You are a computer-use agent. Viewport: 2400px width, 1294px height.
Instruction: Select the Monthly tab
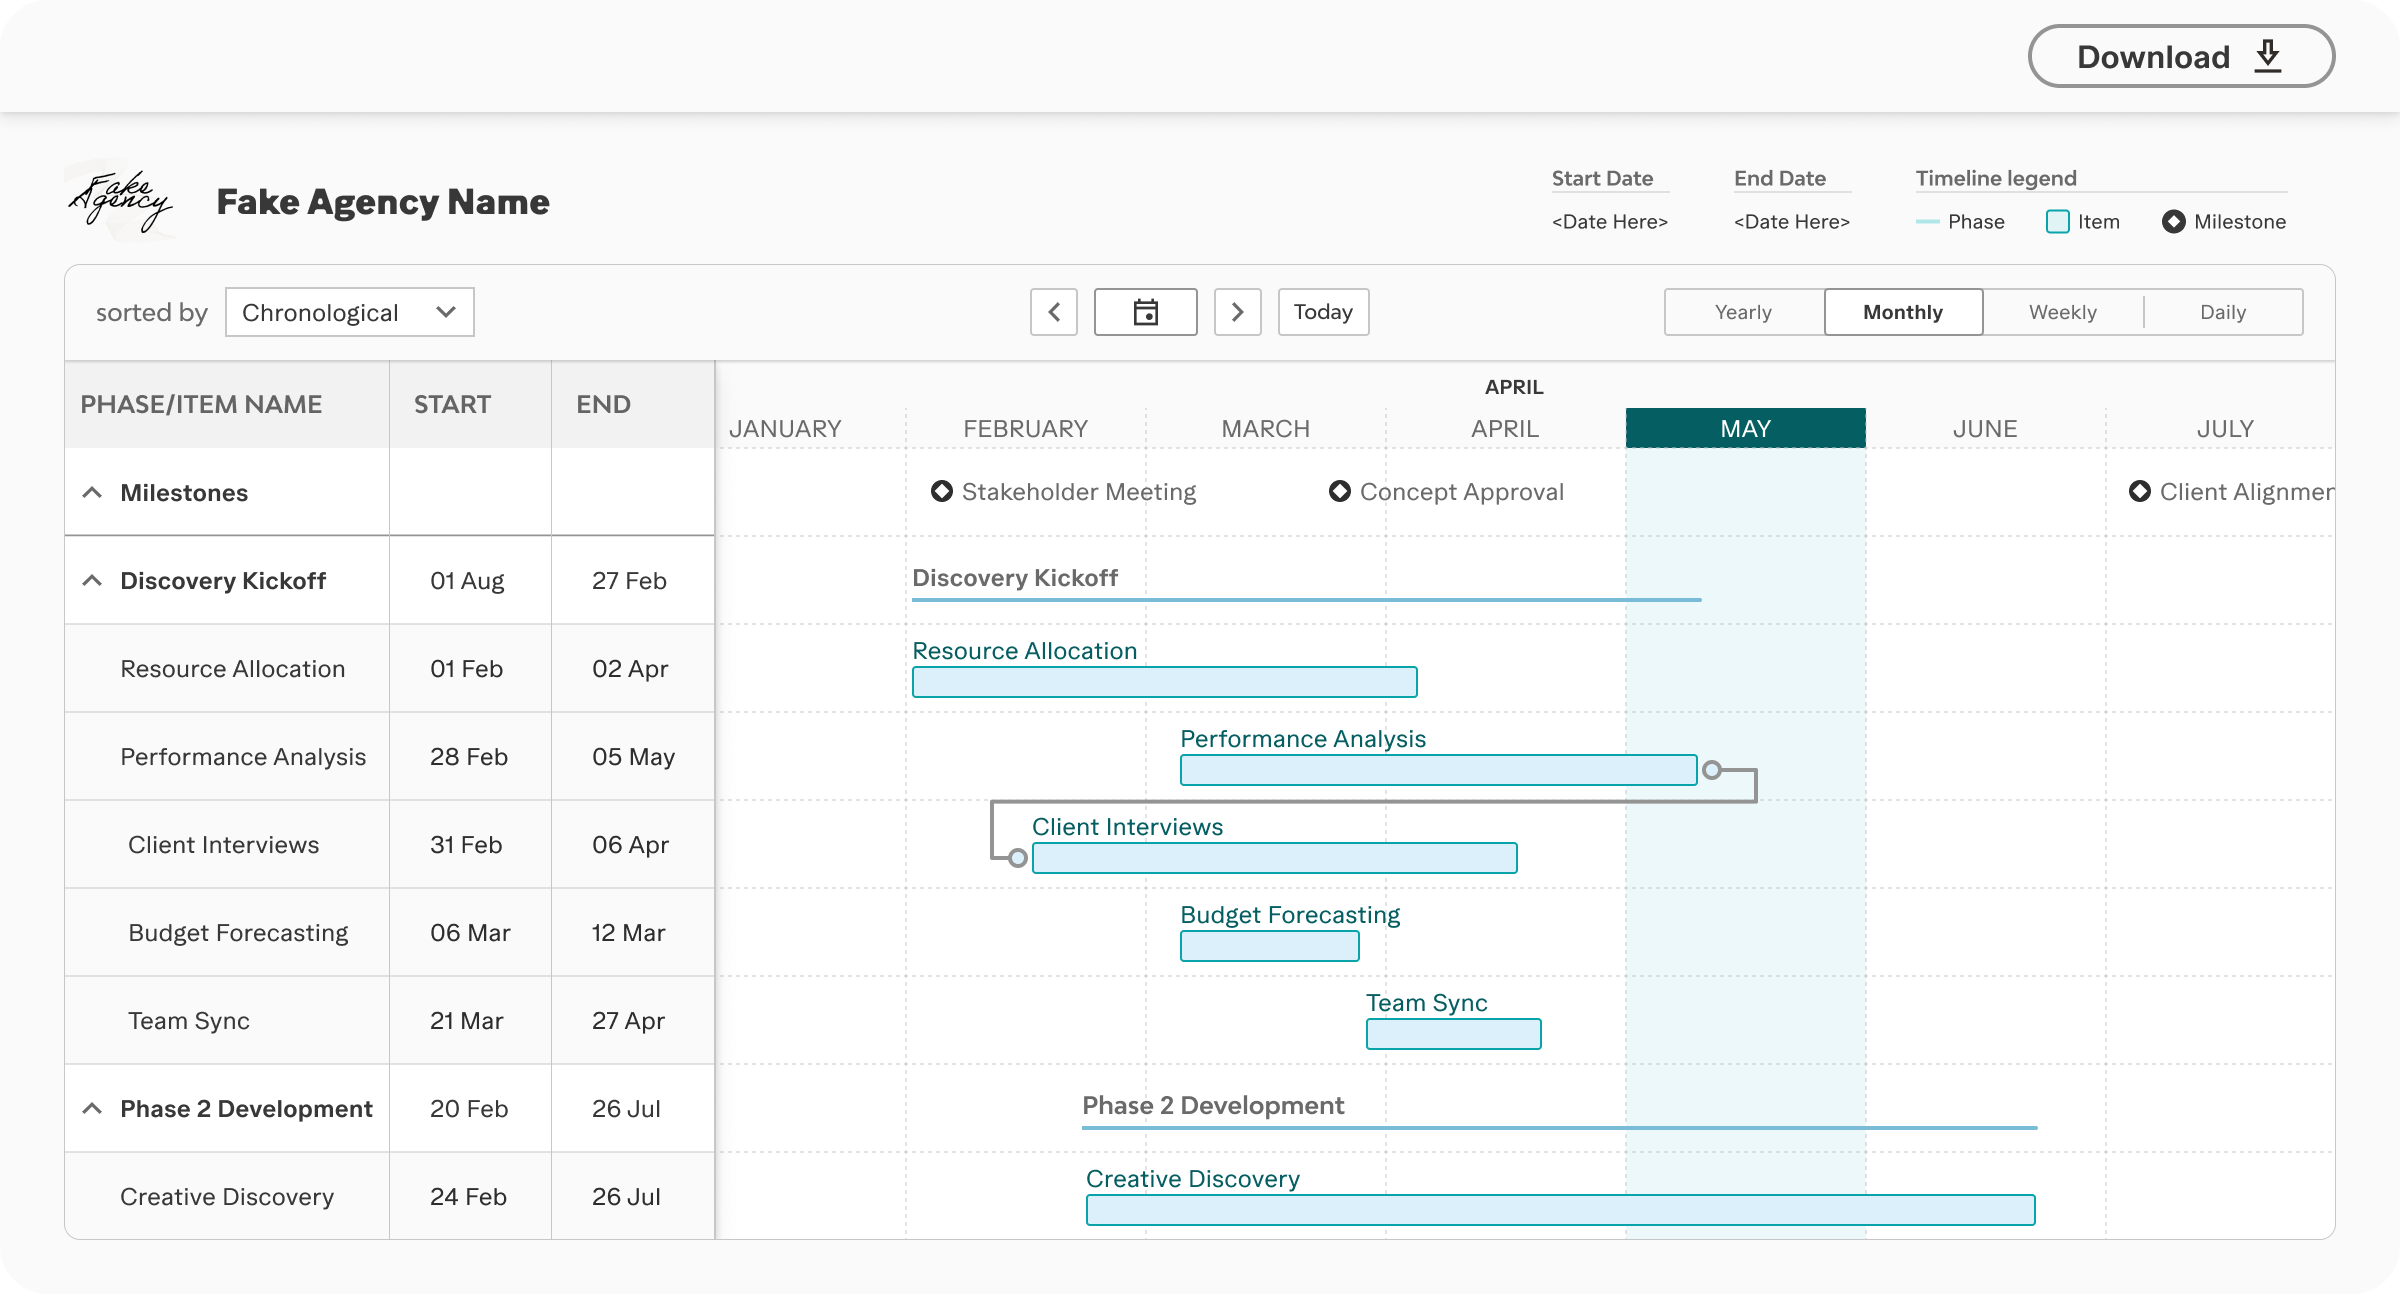coord(1902,311)
